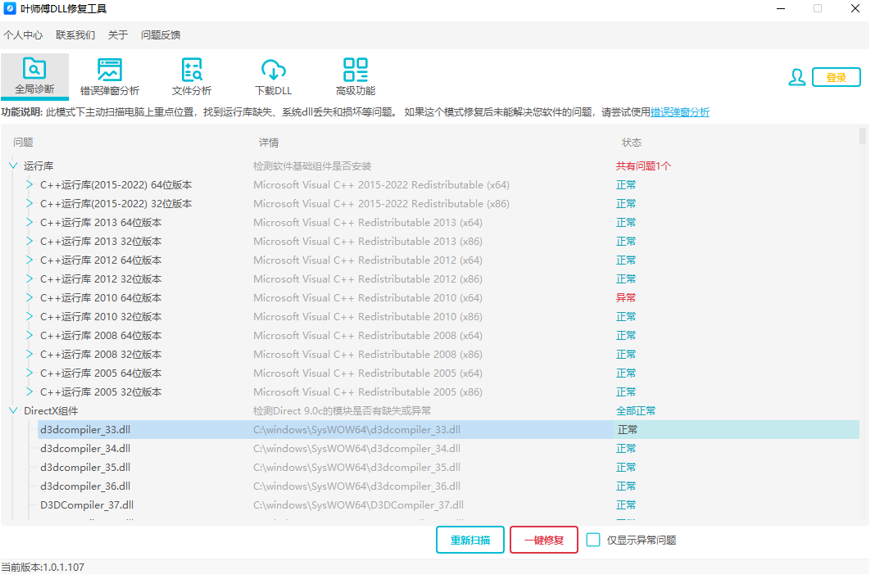
Task: Click path C:\windows\SysWOW64\D3DCompiler_37.dll
Action: (x=359, y=505)
